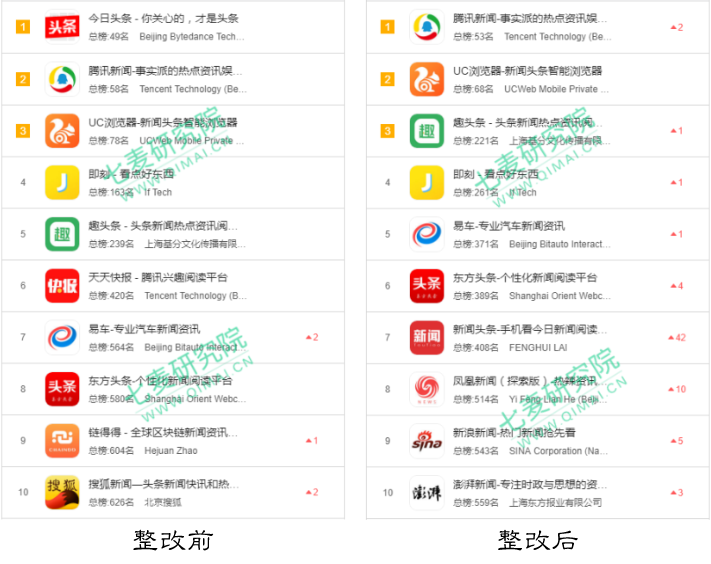
Task: Click 即刻 yellow J icon in 整改后 list
Action: (x=427, y=183)
